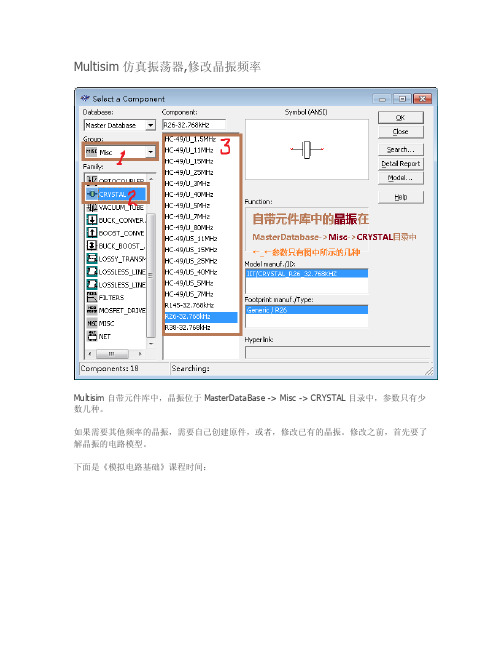Select component HC-49/U_3MHz
The width and height of the screenshot is (502, 649).
pos(187,183)
